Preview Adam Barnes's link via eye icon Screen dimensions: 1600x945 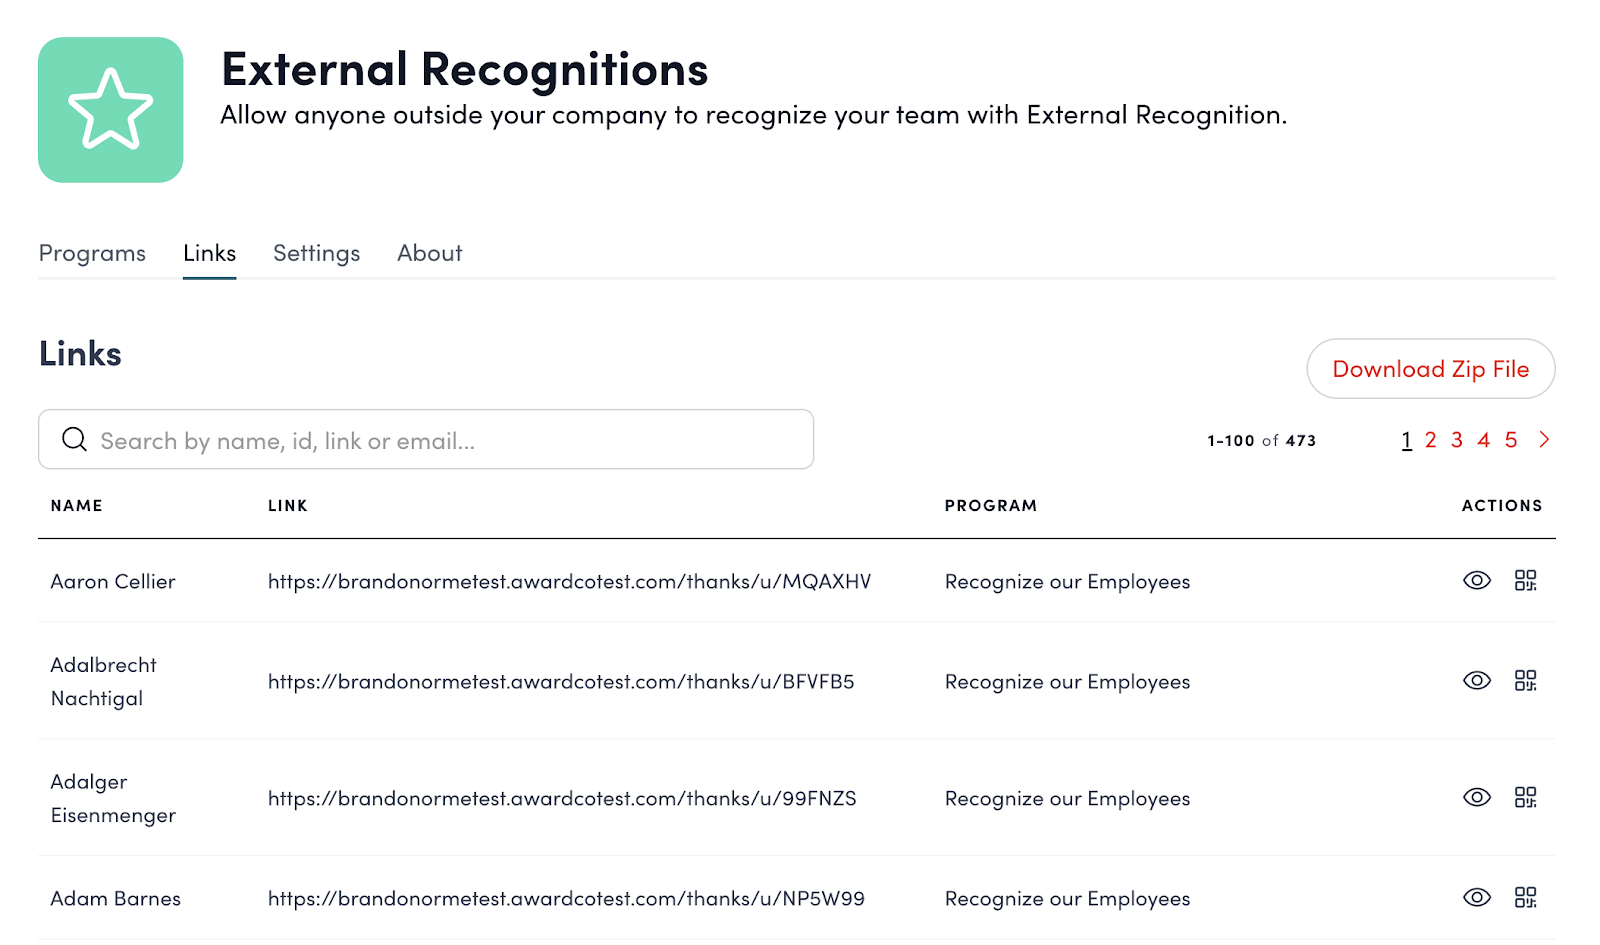1476,898
